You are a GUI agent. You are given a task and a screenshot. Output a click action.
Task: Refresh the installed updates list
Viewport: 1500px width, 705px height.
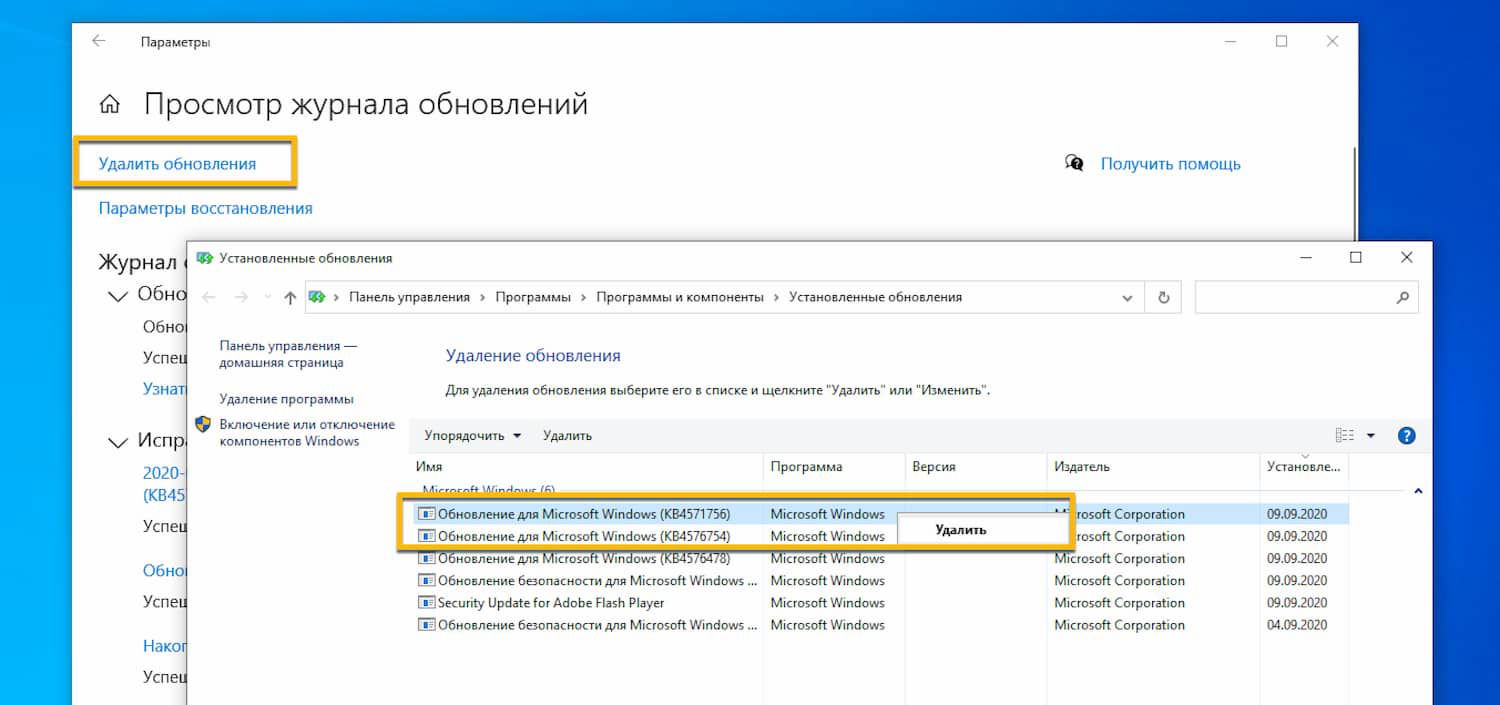pyautogui.click(x=1163, y=297)
